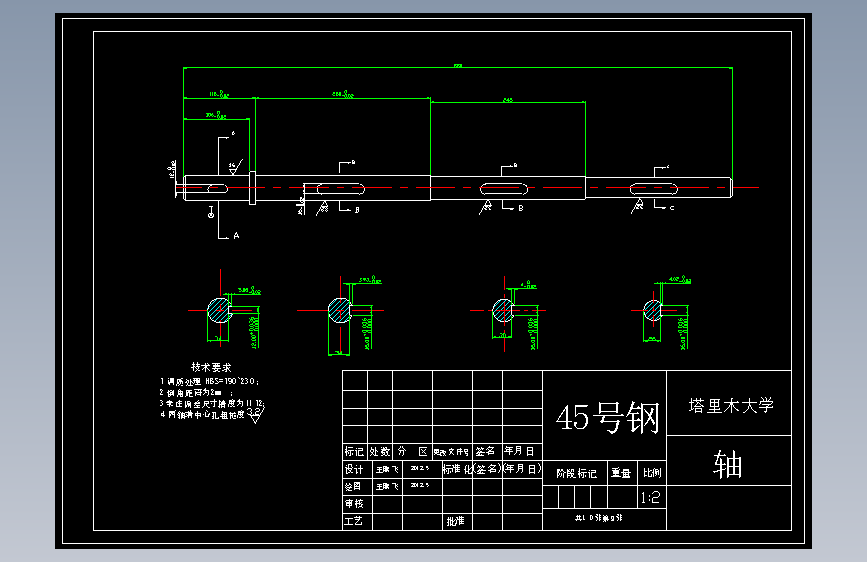Select the rightmost hatched cross-section circle
This screenshot has width=867, height=562.
(x=652, y=310)
